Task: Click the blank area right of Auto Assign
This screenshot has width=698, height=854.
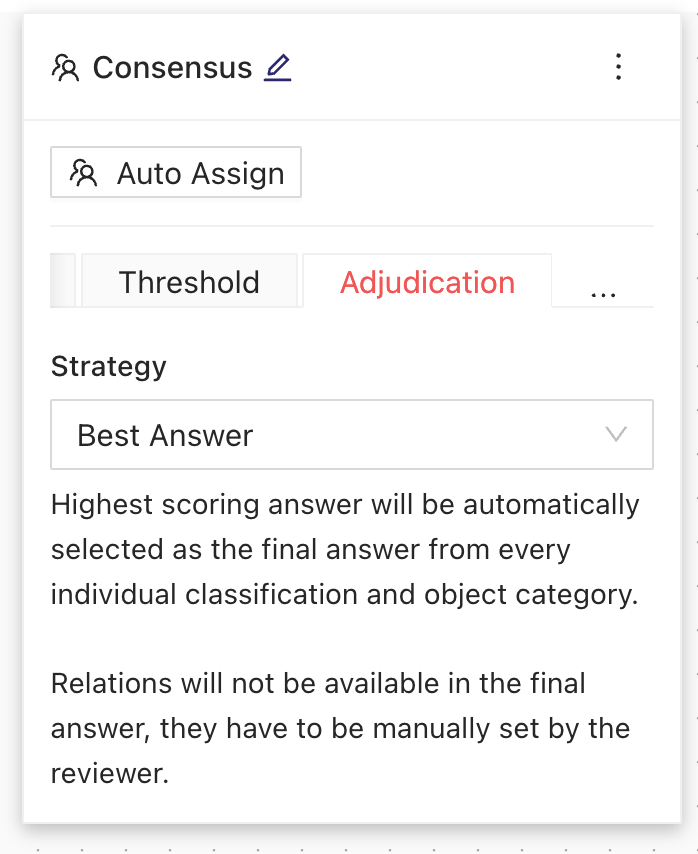Action: click(477, 172)
